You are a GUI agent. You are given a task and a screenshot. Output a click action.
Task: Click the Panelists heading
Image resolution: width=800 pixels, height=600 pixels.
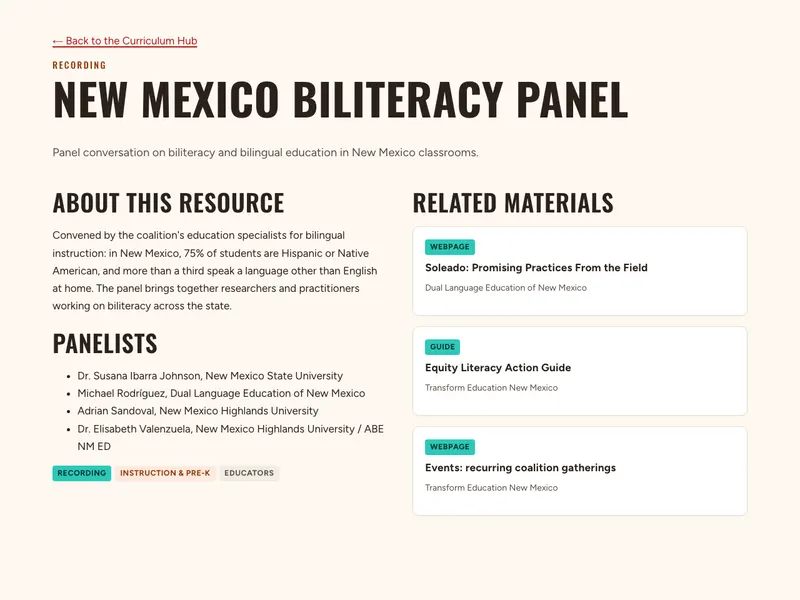(x=105, y=343)
